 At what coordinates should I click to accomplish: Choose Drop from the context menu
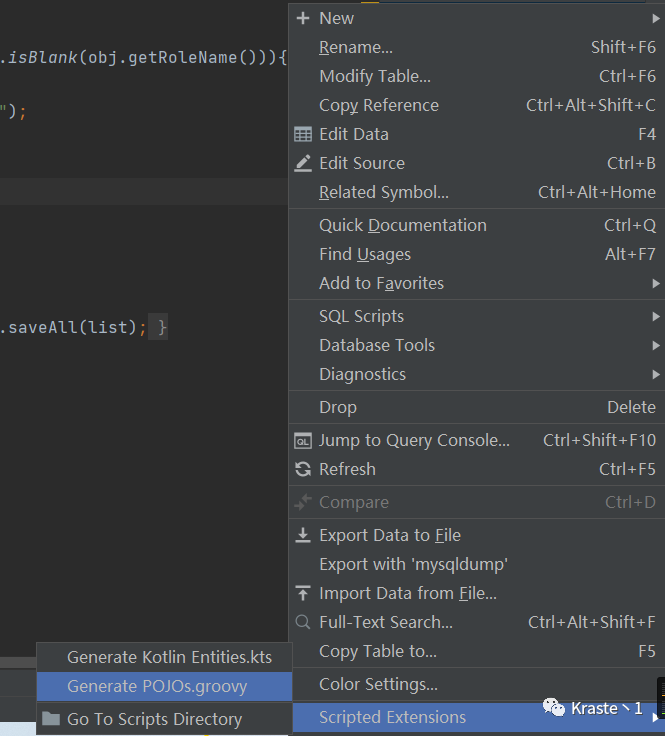point(338,407)
